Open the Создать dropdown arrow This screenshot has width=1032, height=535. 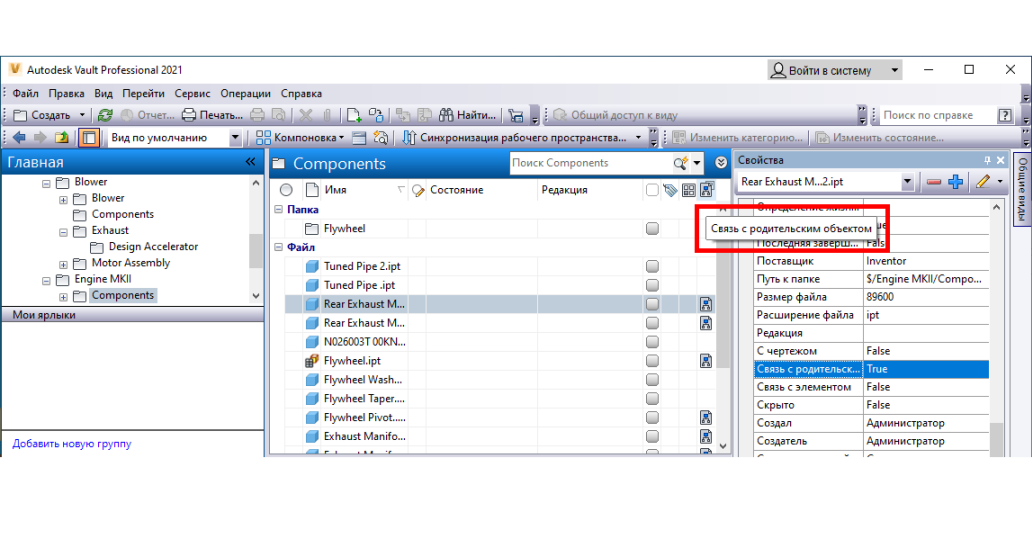(82, 115)
